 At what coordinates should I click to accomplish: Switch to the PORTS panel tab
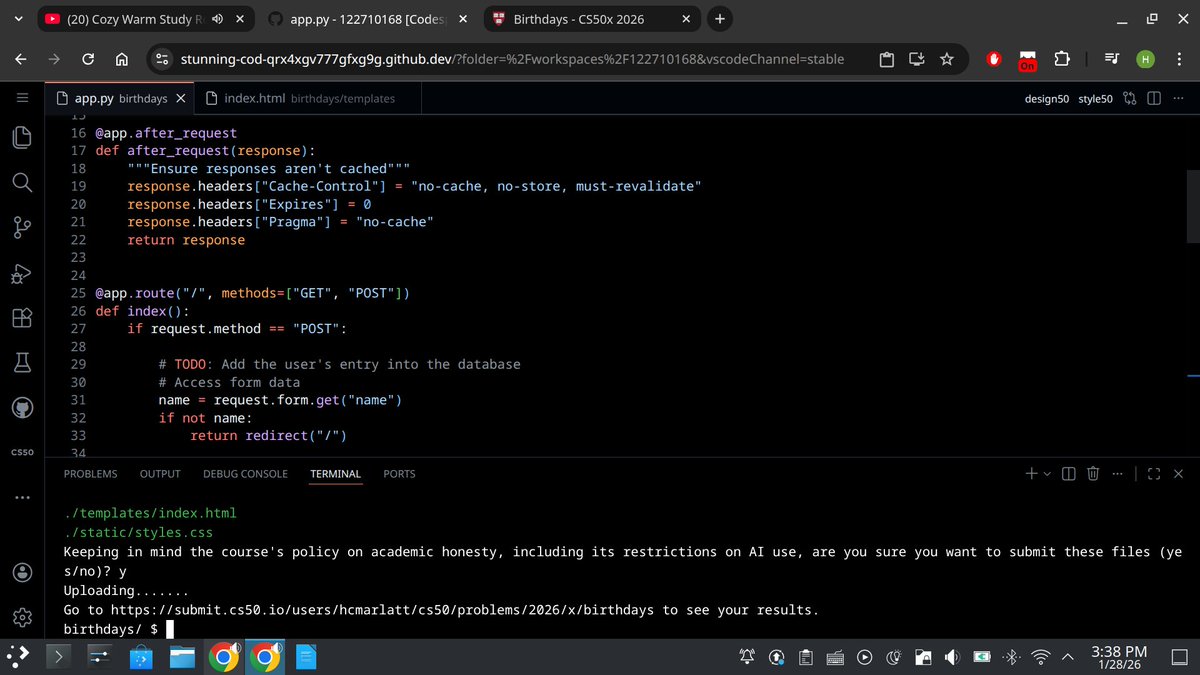tap(399, 474)
